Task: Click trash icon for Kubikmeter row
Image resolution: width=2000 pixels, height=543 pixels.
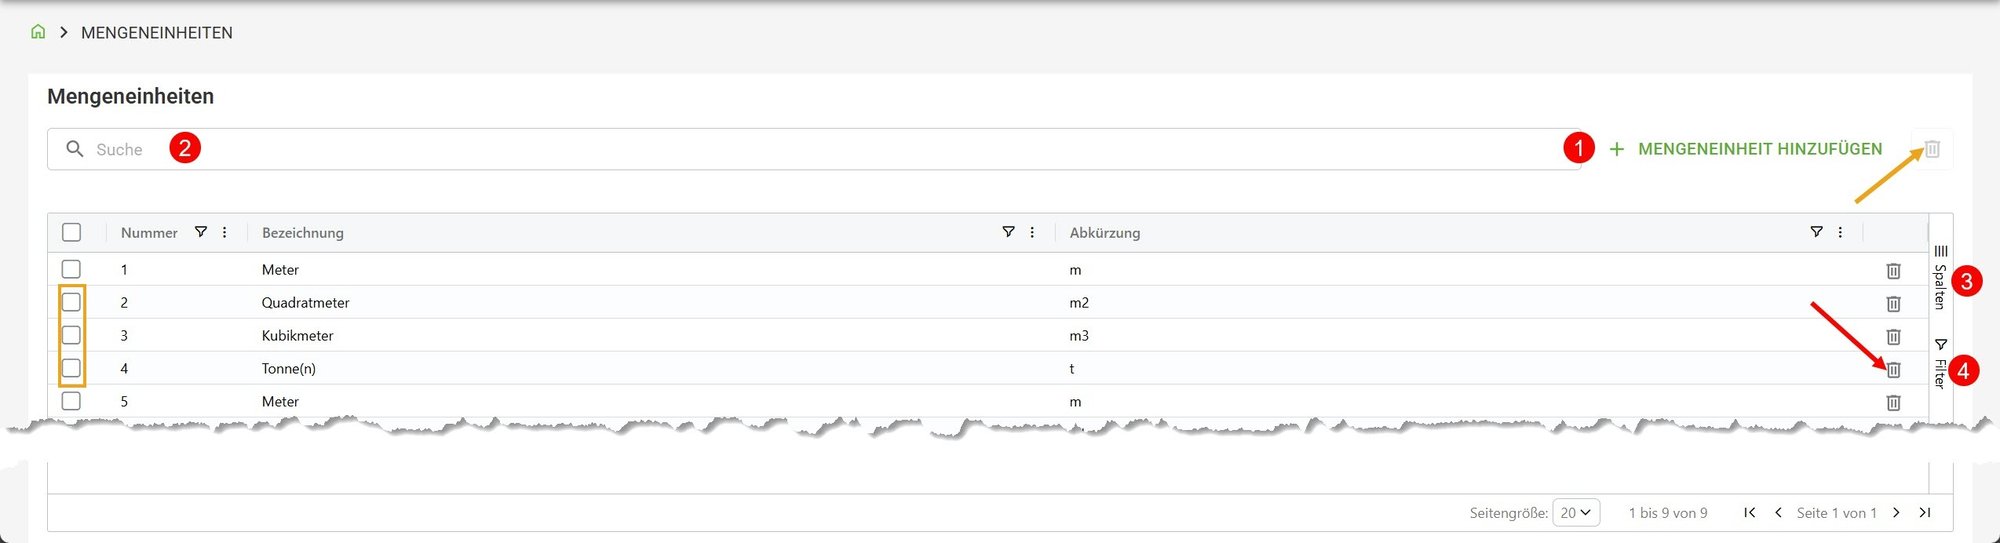Action: [x=1893, y=337]
